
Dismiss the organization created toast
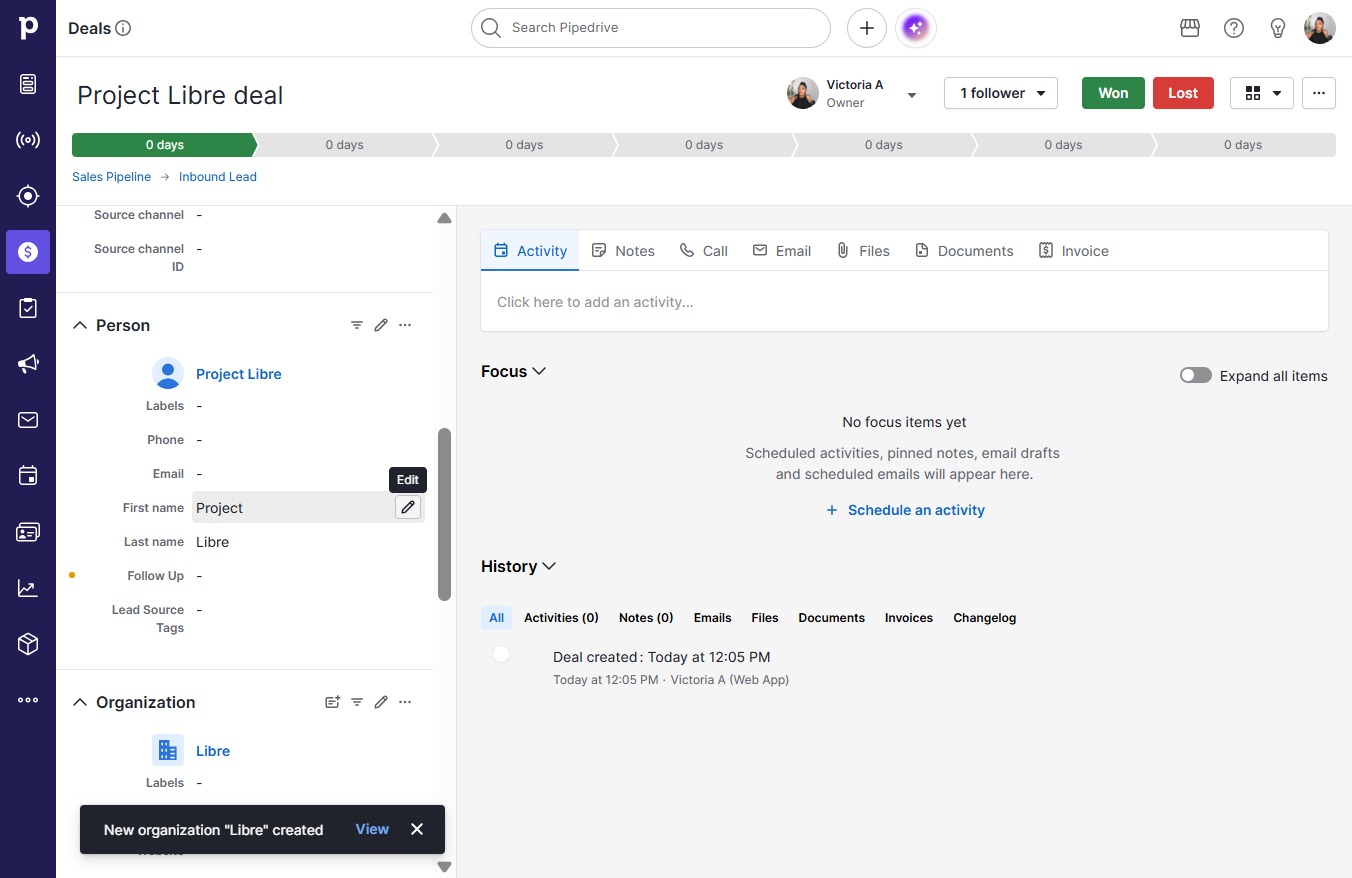point(417,829)
